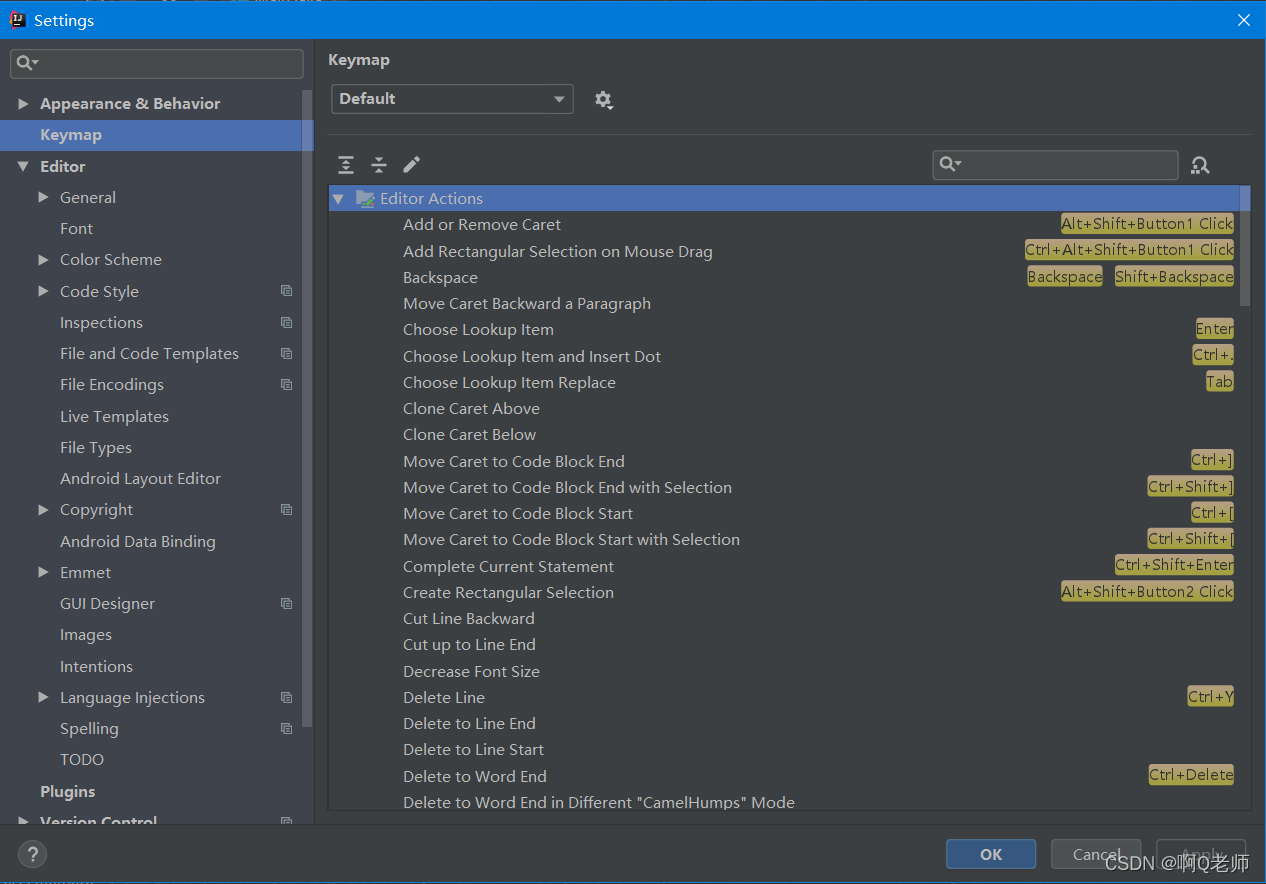Screen dimensions: 1266x884
Task: Click the project-level icon beside Copyright
Action: (x=287, y=509)
